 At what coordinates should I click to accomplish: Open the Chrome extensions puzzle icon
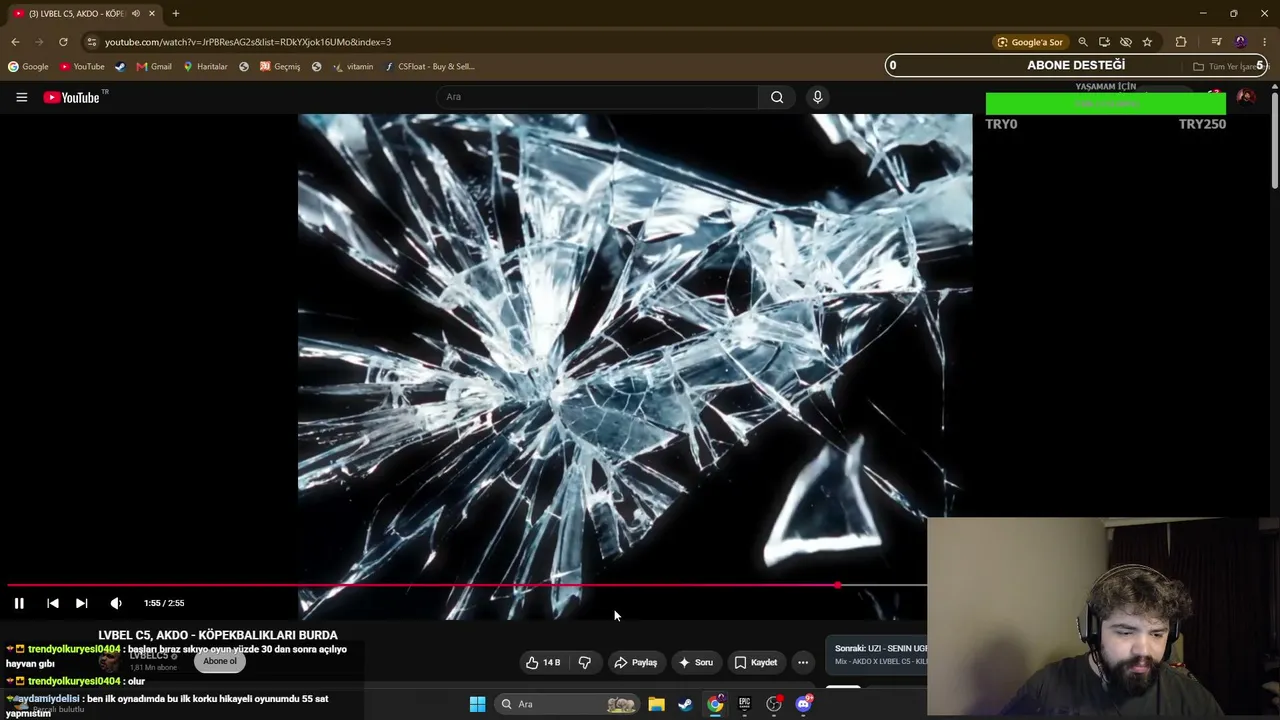point(1181,42)
